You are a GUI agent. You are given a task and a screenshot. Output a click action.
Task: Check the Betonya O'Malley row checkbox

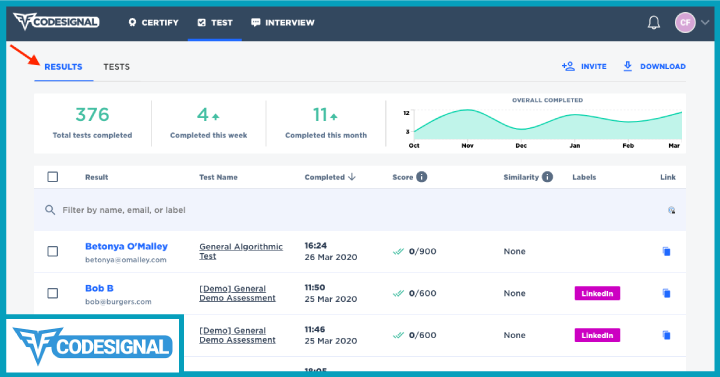[x=53, y=251]
